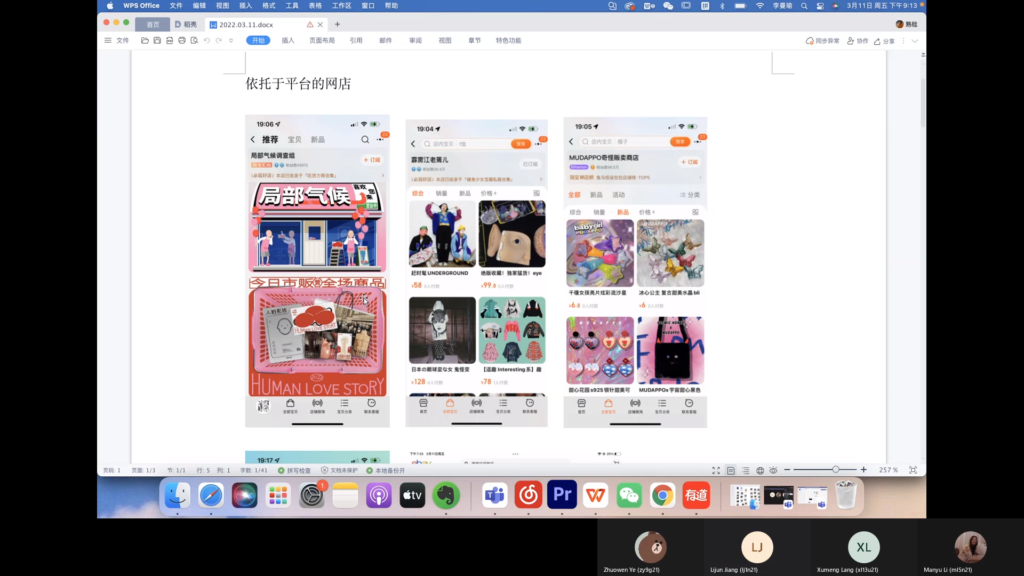
Task: Open the 审阅 ribbon tab
Action: (x=415, y=40)
